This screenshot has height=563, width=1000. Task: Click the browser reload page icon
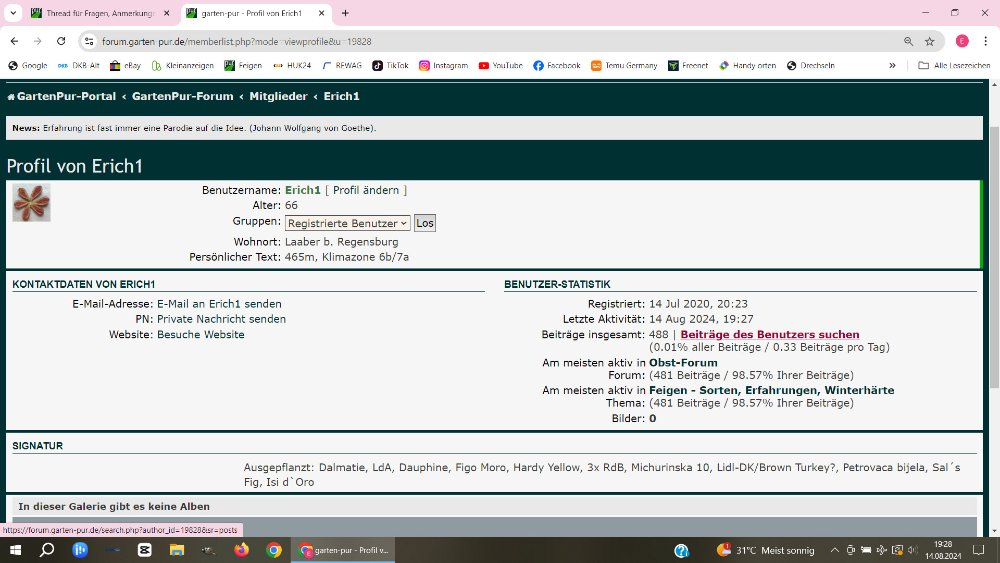(x=61, y=41)
